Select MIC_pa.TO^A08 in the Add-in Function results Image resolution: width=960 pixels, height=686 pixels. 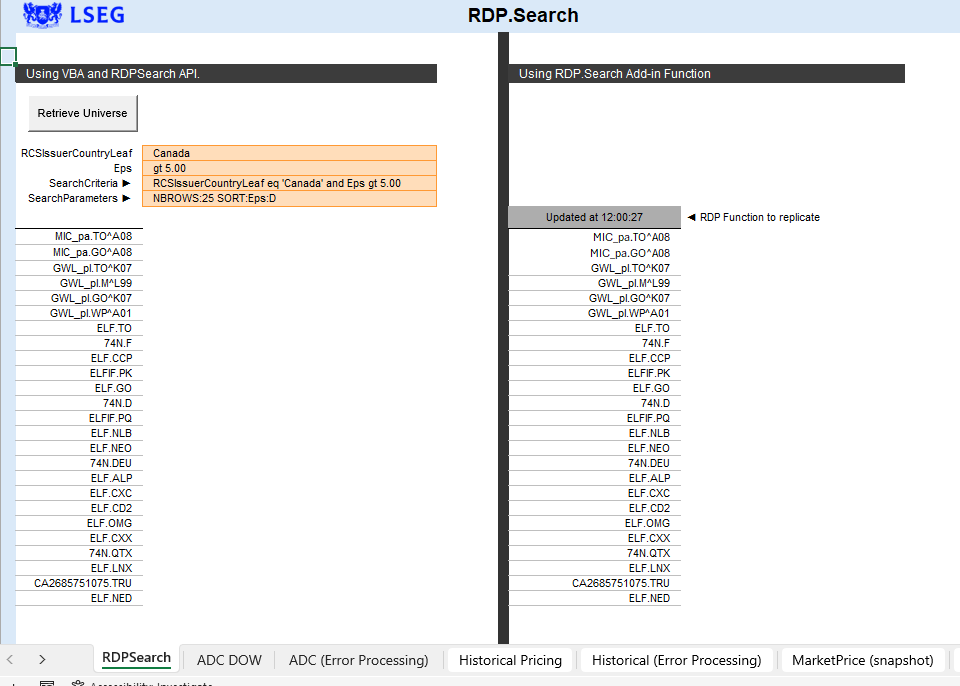pos(594,237)
